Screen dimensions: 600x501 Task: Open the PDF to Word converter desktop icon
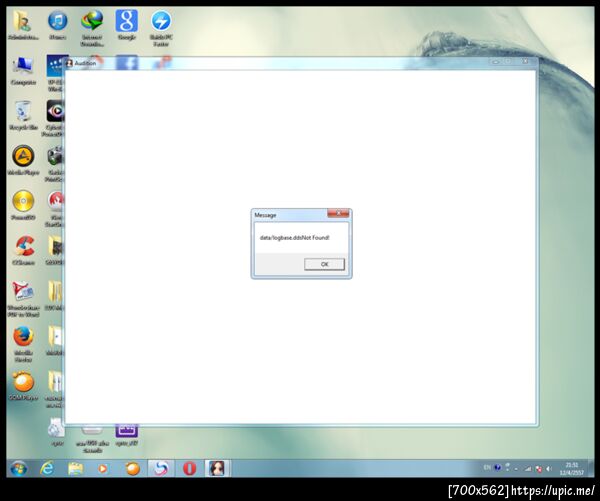pos(23,299)
